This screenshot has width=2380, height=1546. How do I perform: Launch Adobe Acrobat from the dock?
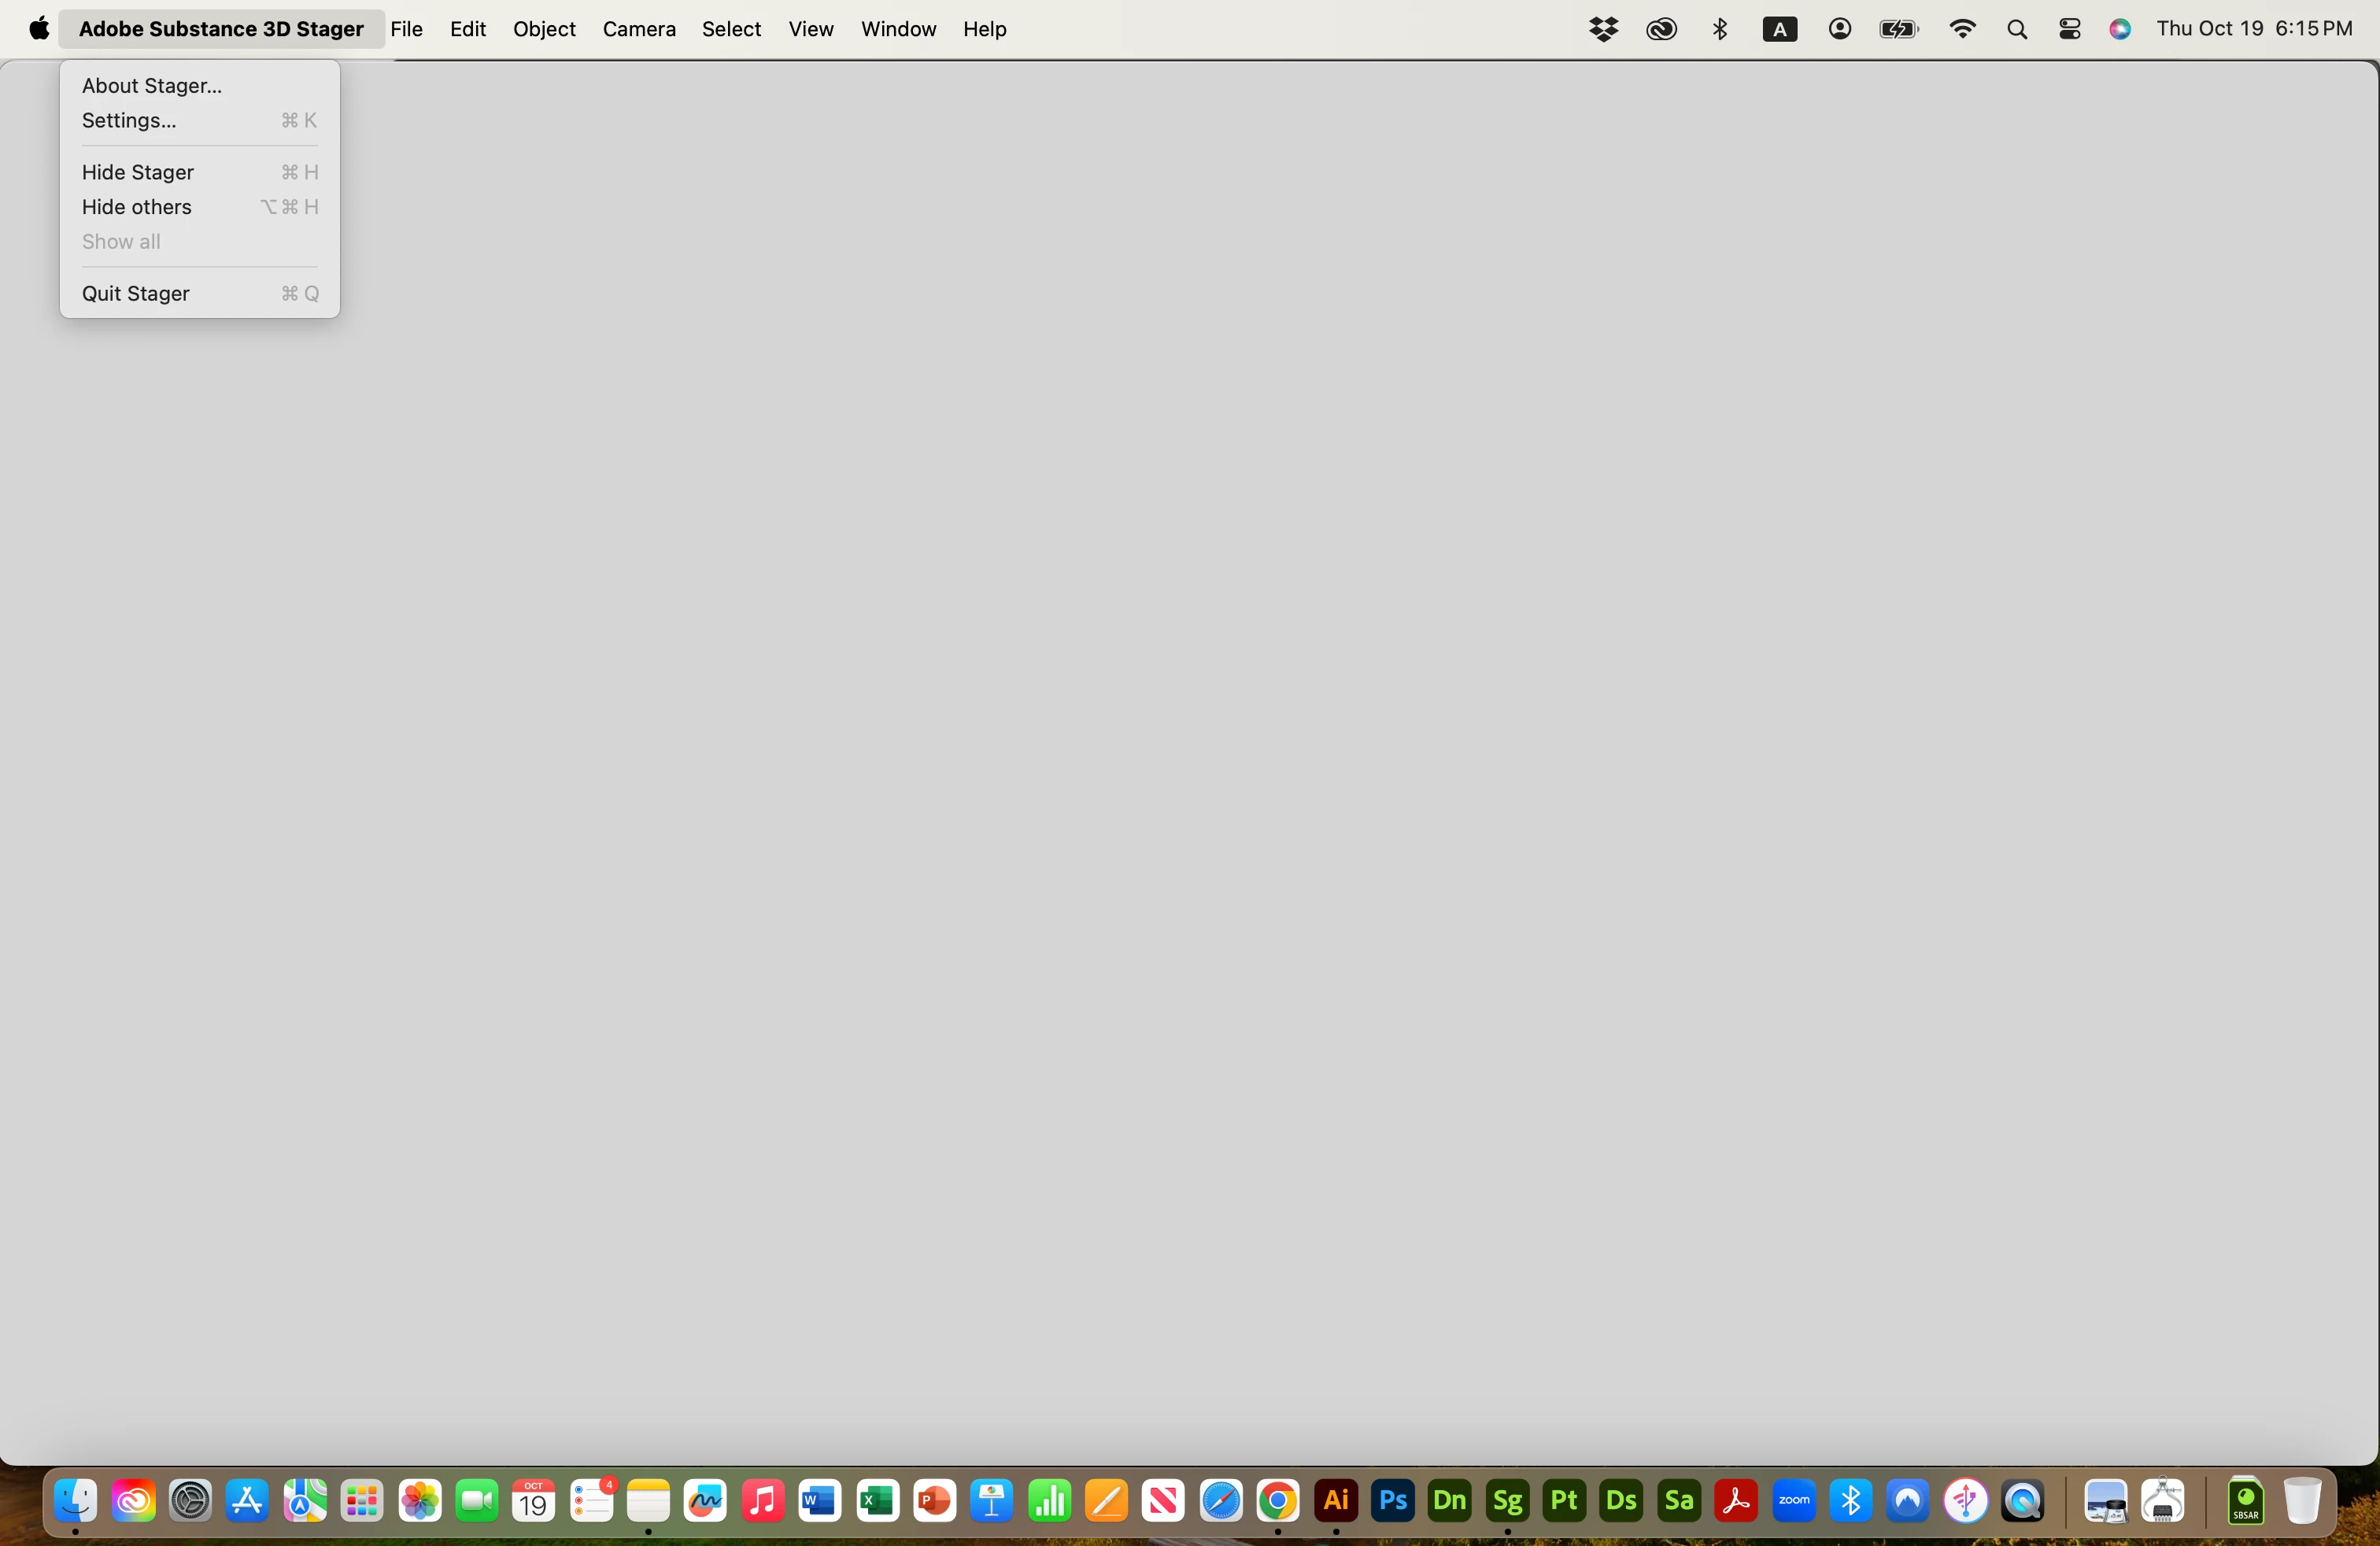coord(1736,1501)
